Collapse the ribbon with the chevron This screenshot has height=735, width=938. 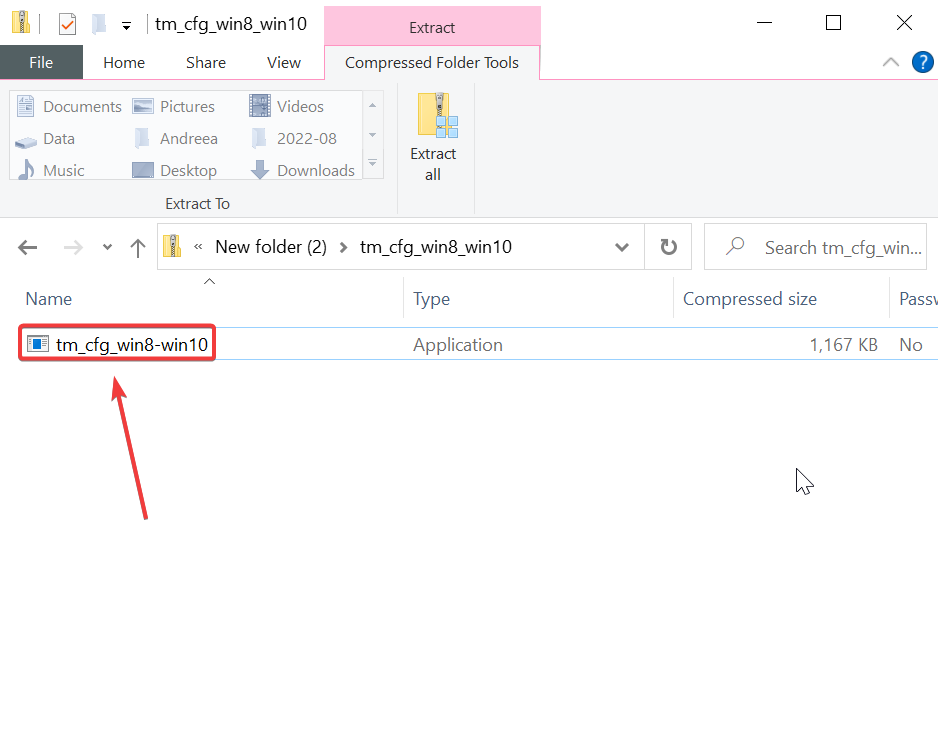[891, 62]
